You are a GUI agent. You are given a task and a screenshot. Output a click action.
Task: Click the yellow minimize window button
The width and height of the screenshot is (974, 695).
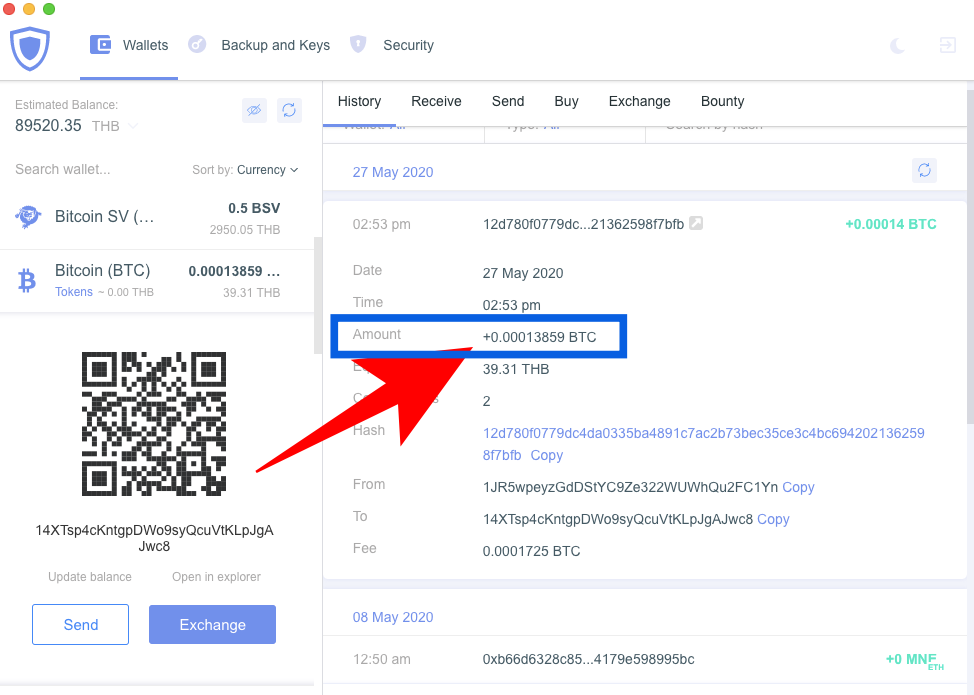29,9
